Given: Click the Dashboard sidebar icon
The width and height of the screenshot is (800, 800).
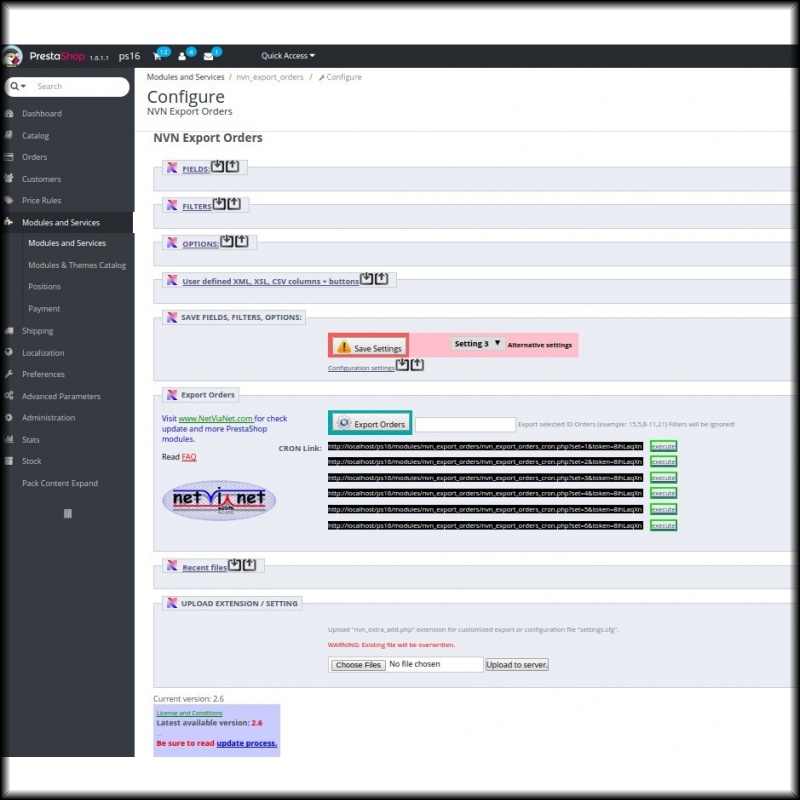Looking at the screenshot, I should [9, 113].
